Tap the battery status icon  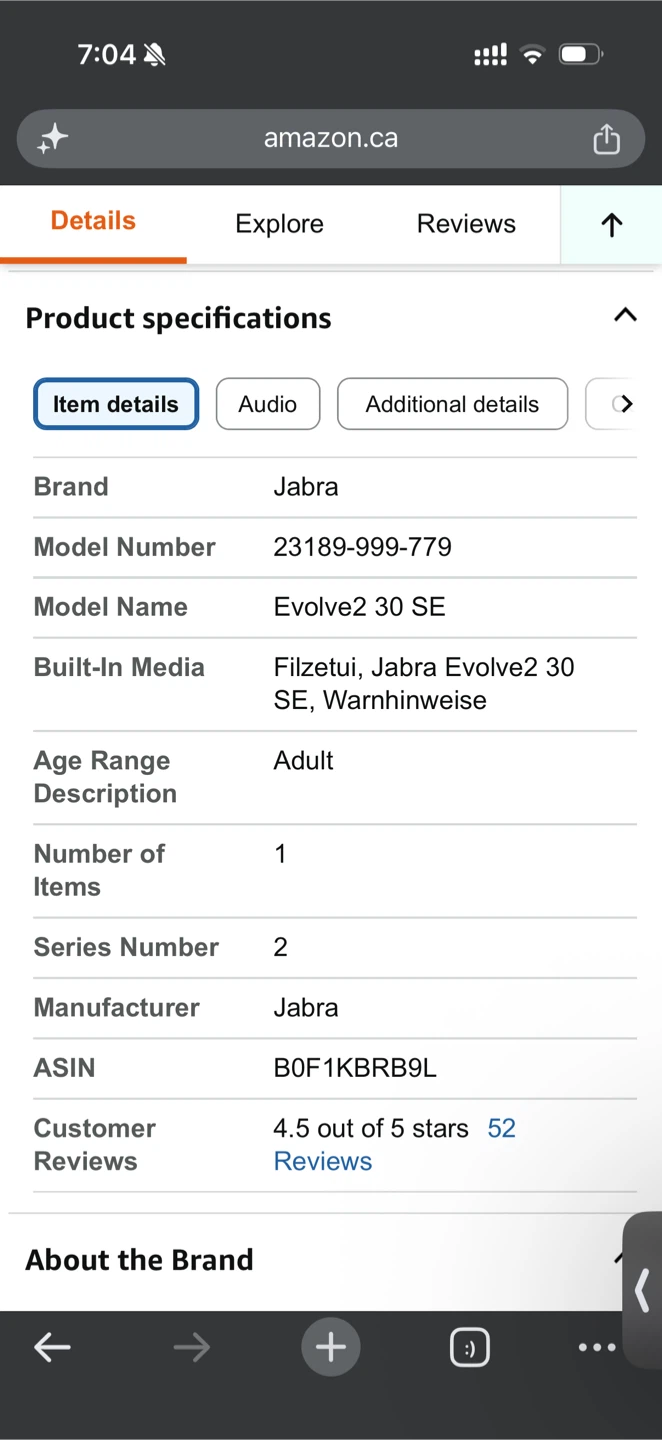(580, 54)
